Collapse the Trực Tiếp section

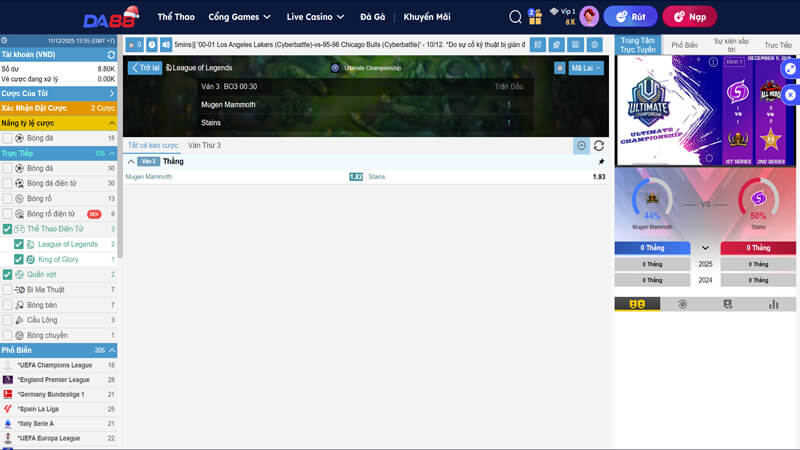112,154
